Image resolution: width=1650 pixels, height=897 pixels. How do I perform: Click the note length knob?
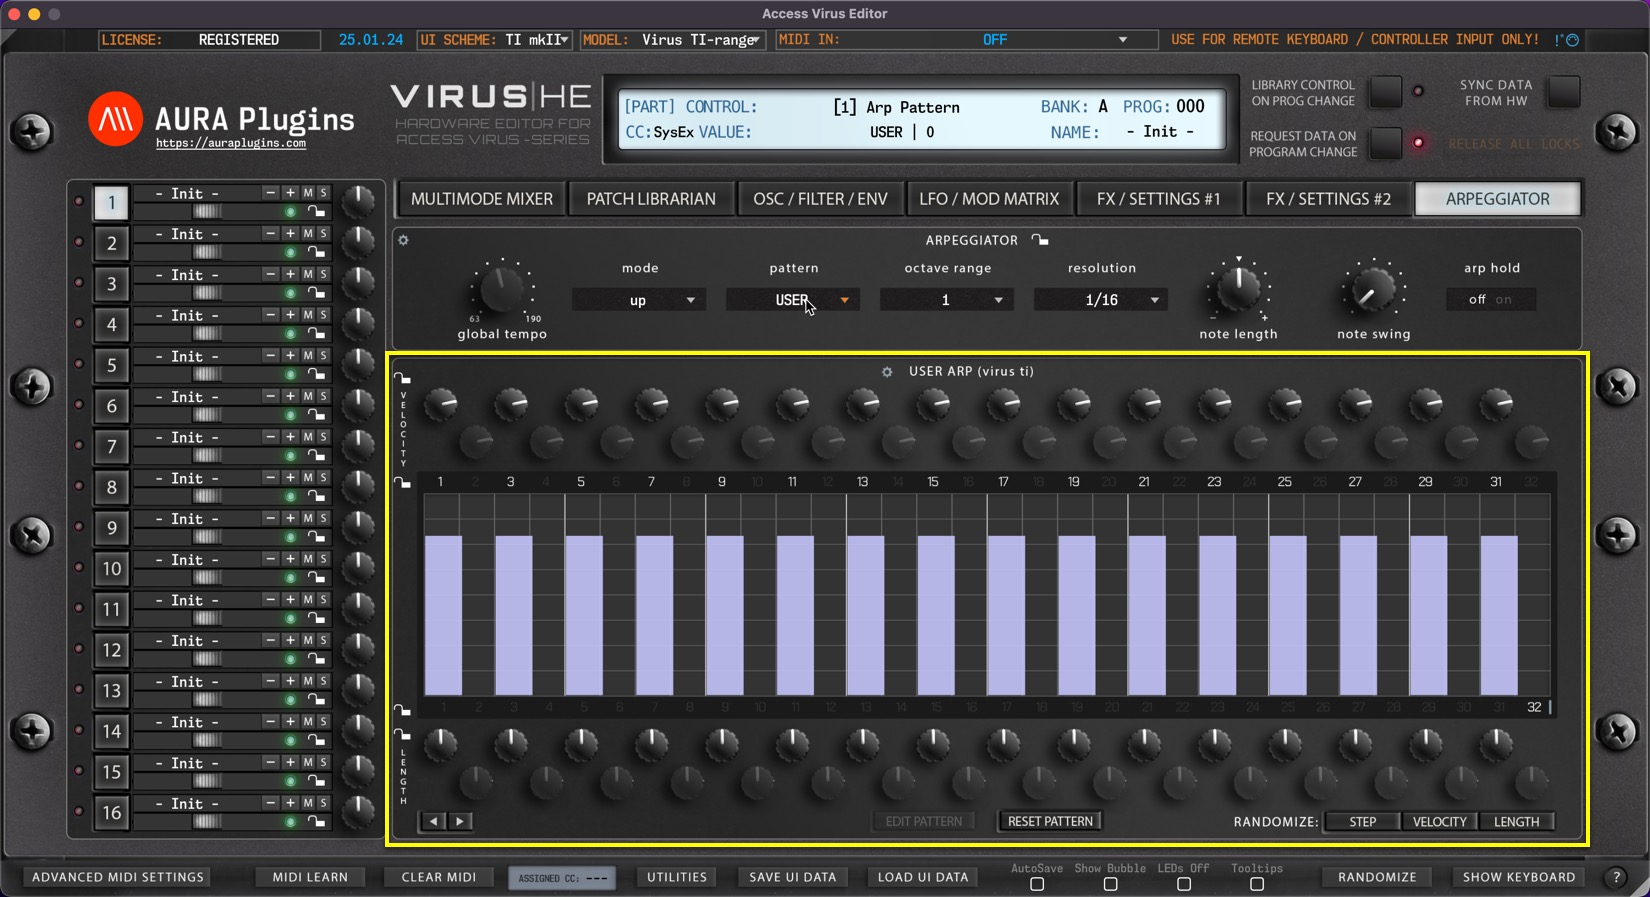1238,289
